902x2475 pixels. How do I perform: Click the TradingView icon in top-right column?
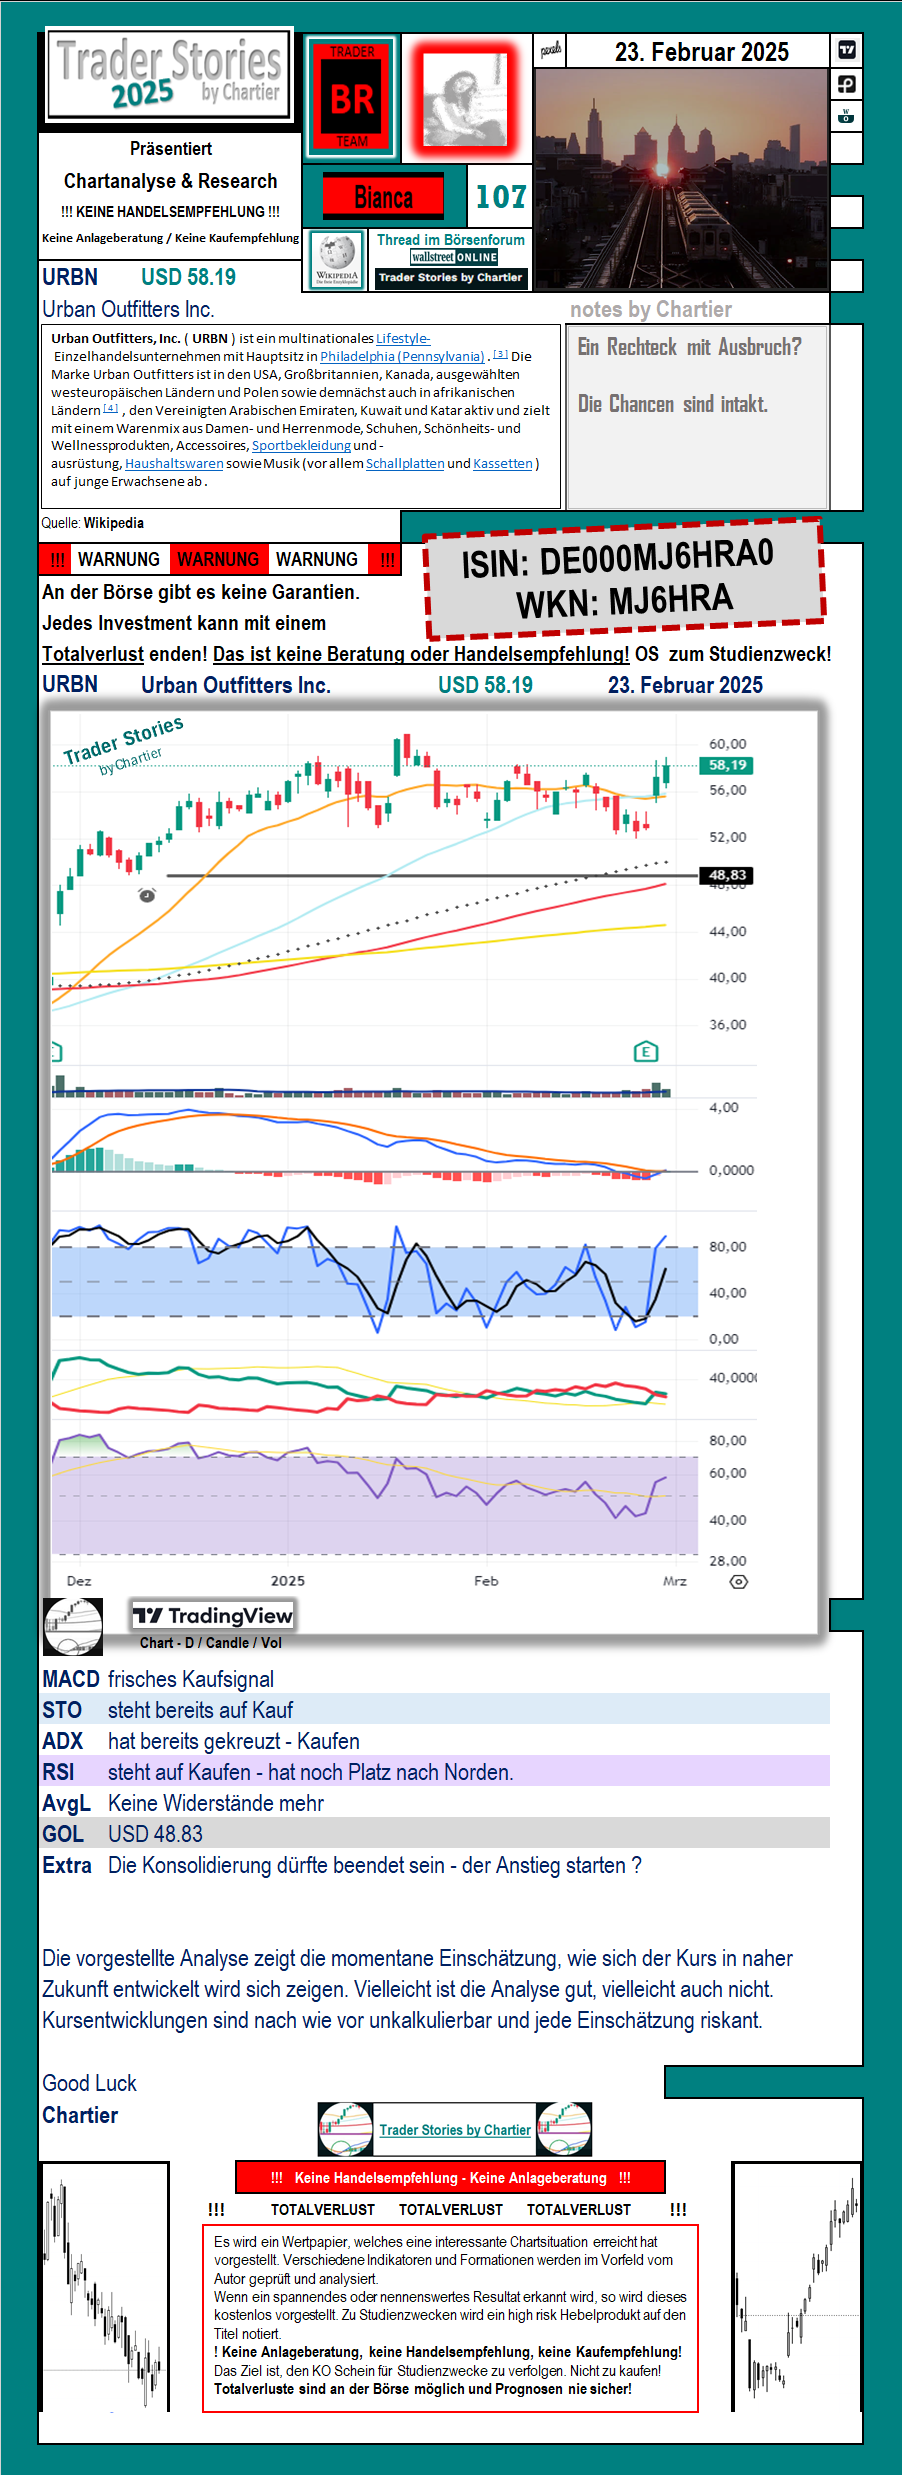point(846,50)
